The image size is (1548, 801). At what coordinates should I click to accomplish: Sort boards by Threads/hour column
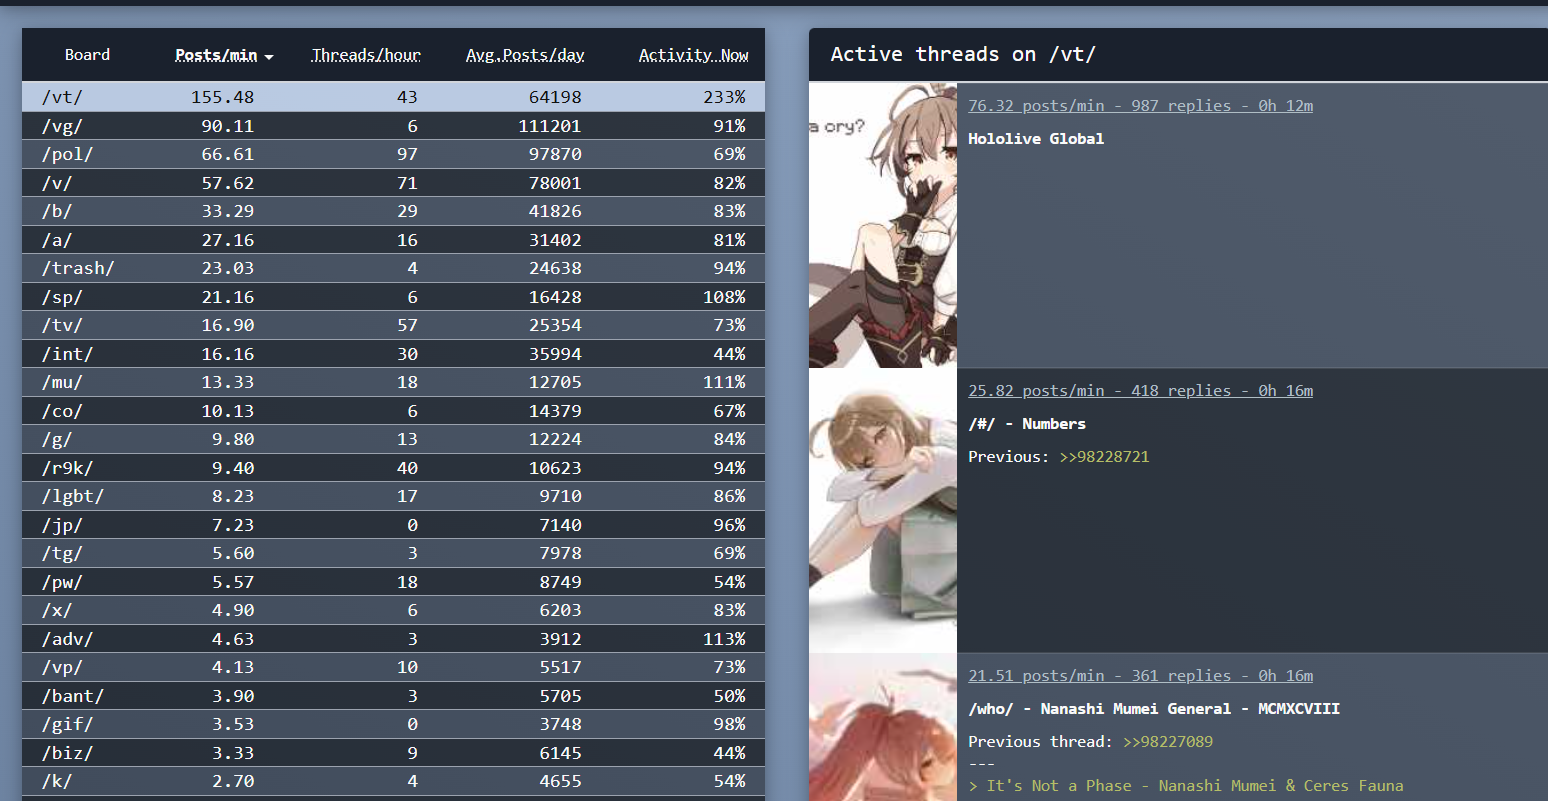point(366,55)
